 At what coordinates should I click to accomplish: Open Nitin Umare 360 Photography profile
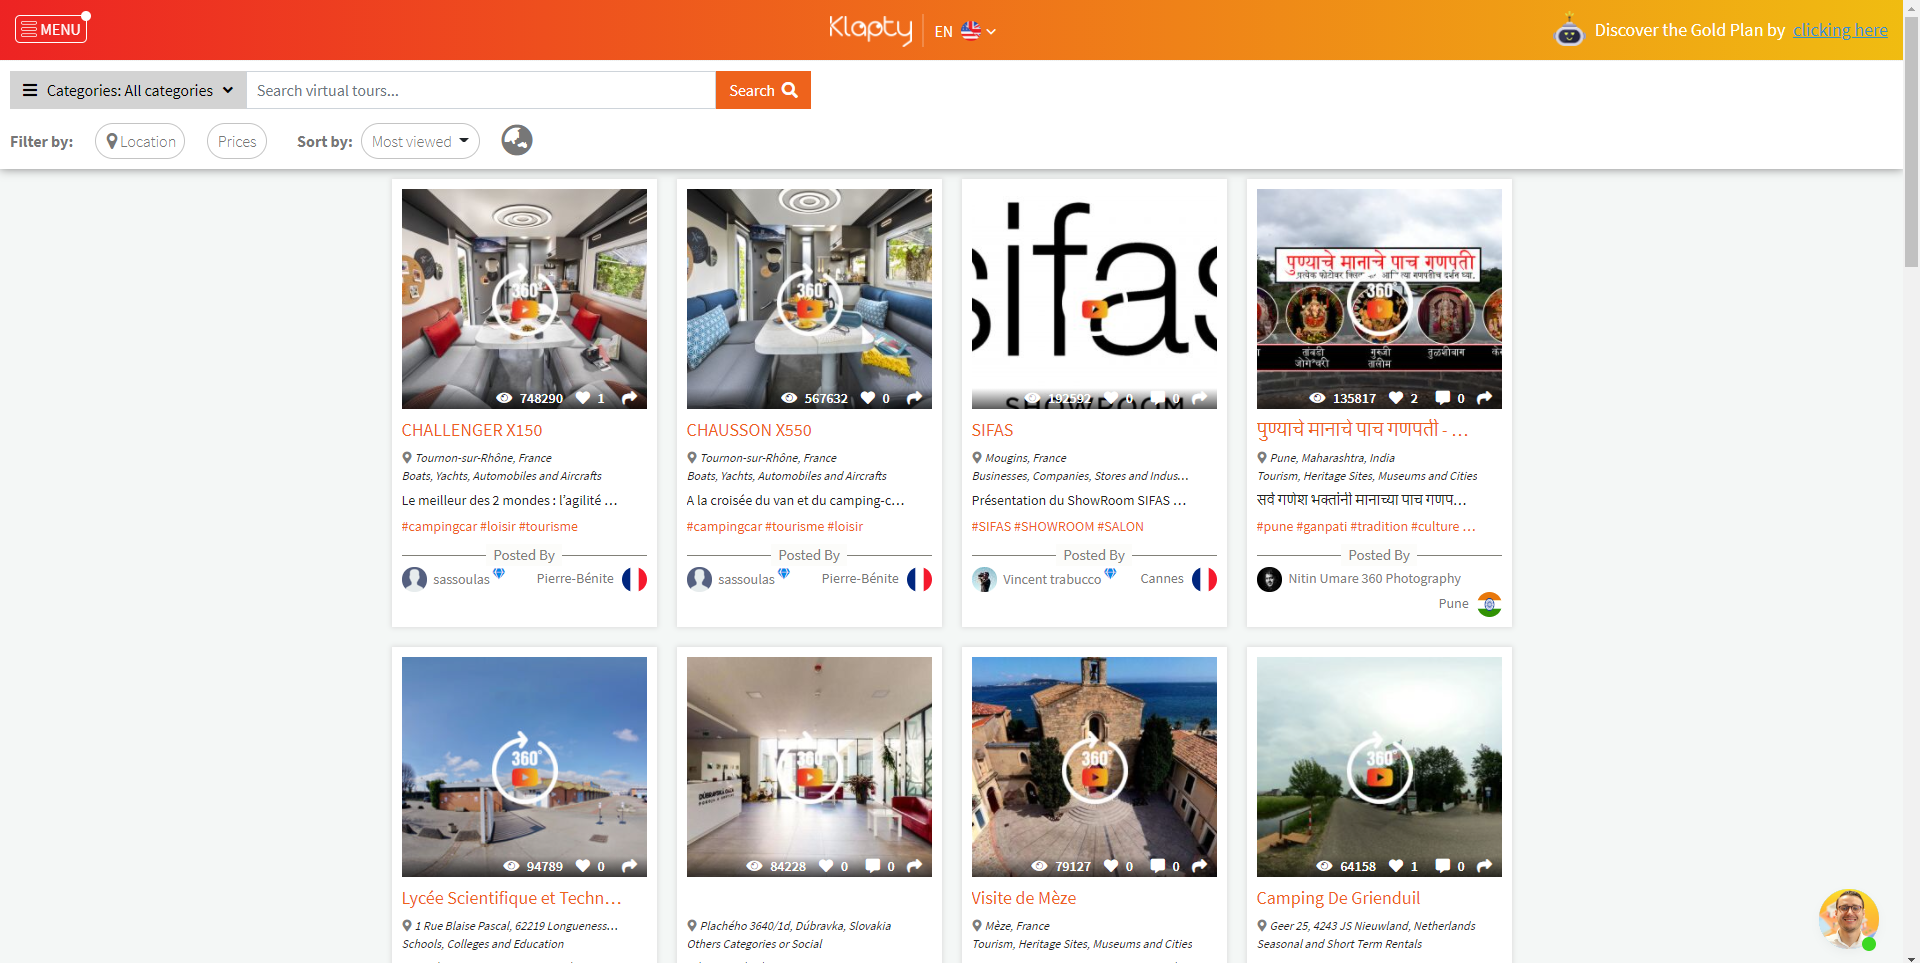1374,578
